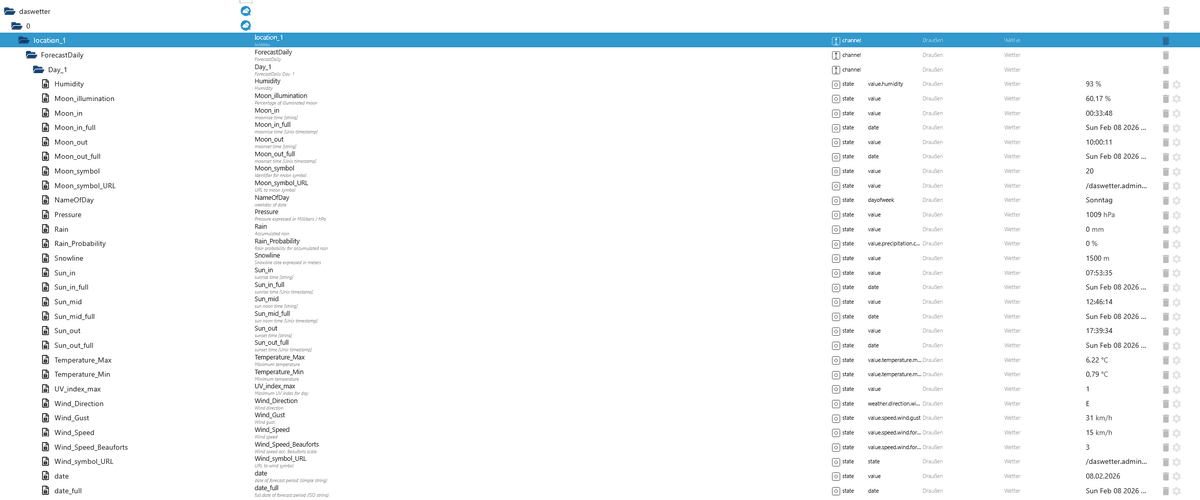Select the Moon_symbol_URL tree entry
The height and width of the screenshot is (500, 1200).
85,186
